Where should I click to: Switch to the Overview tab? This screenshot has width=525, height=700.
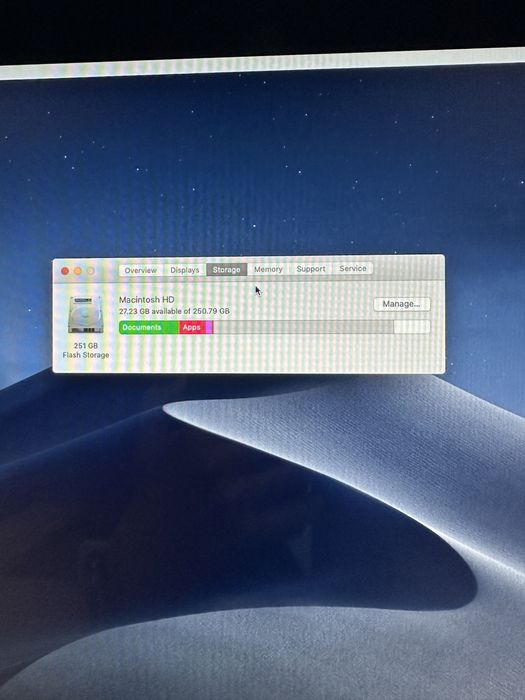click(141, 270)
